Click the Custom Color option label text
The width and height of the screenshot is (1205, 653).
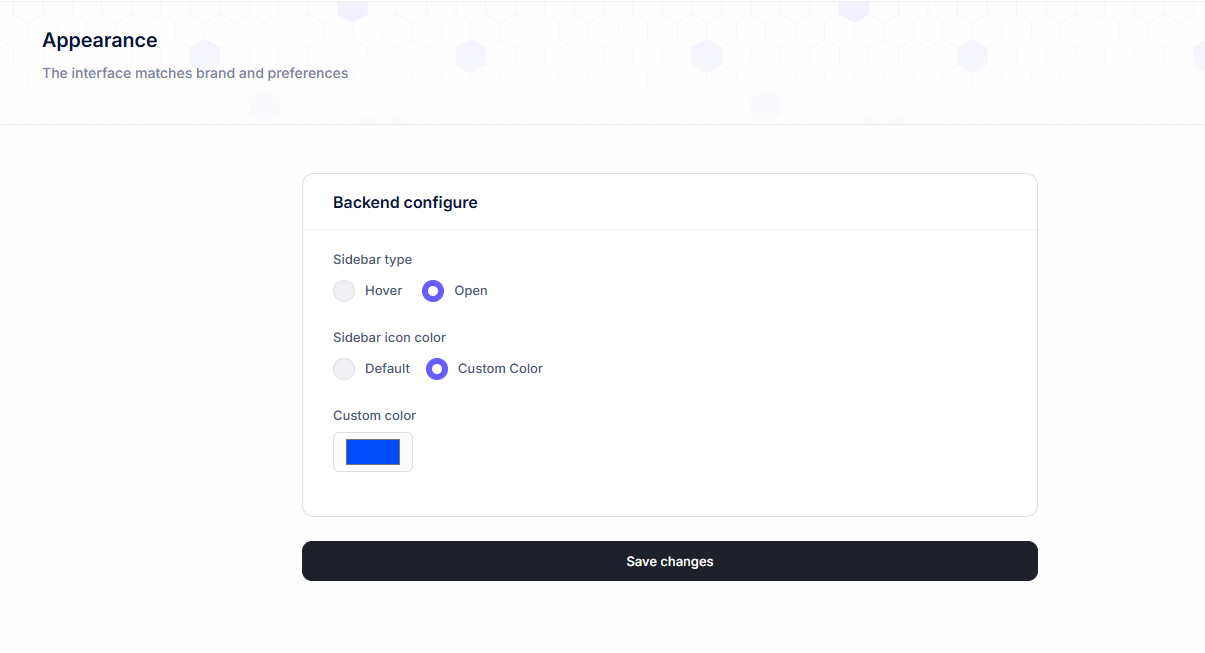(x=500, y=369)
